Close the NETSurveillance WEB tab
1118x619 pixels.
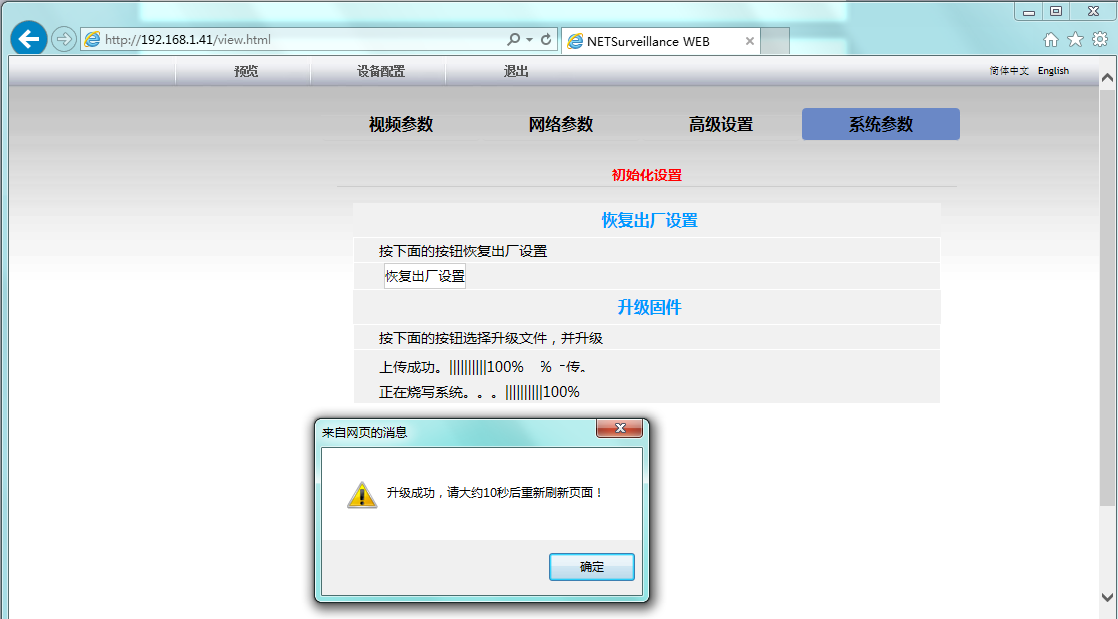click(x=749, y=41)
